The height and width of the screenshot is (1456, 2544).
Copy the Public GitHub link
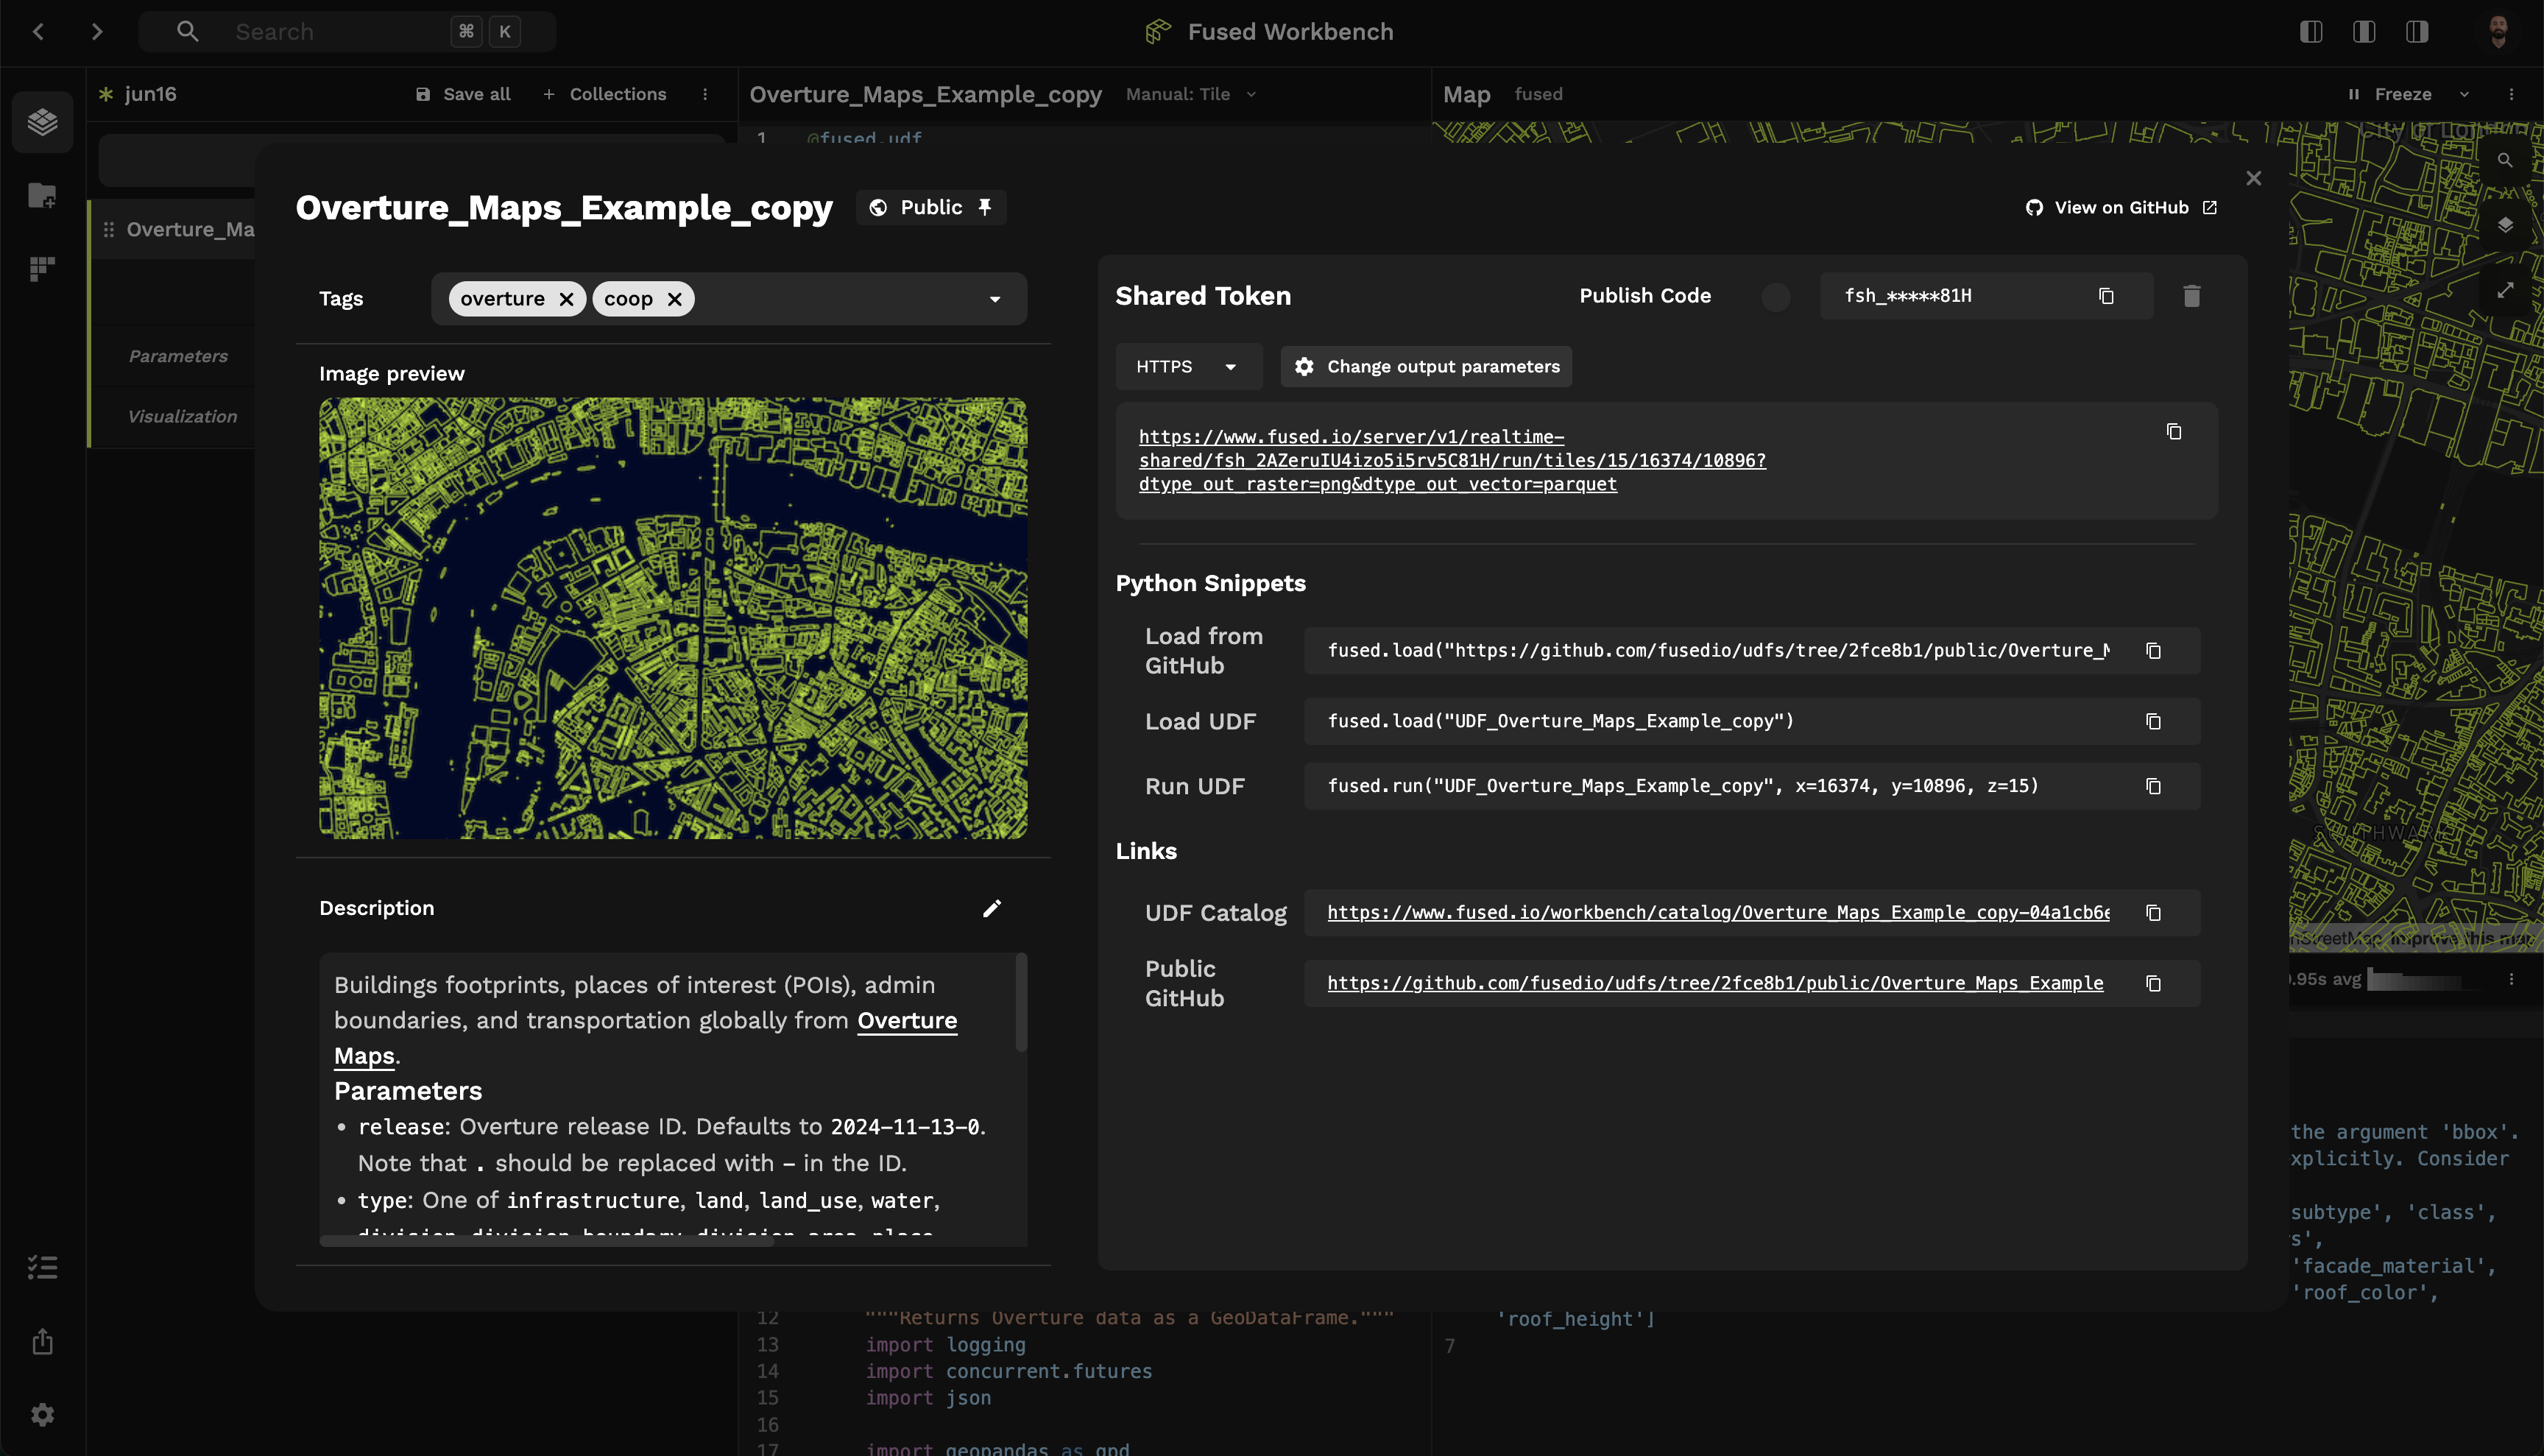click(2153, 984)
